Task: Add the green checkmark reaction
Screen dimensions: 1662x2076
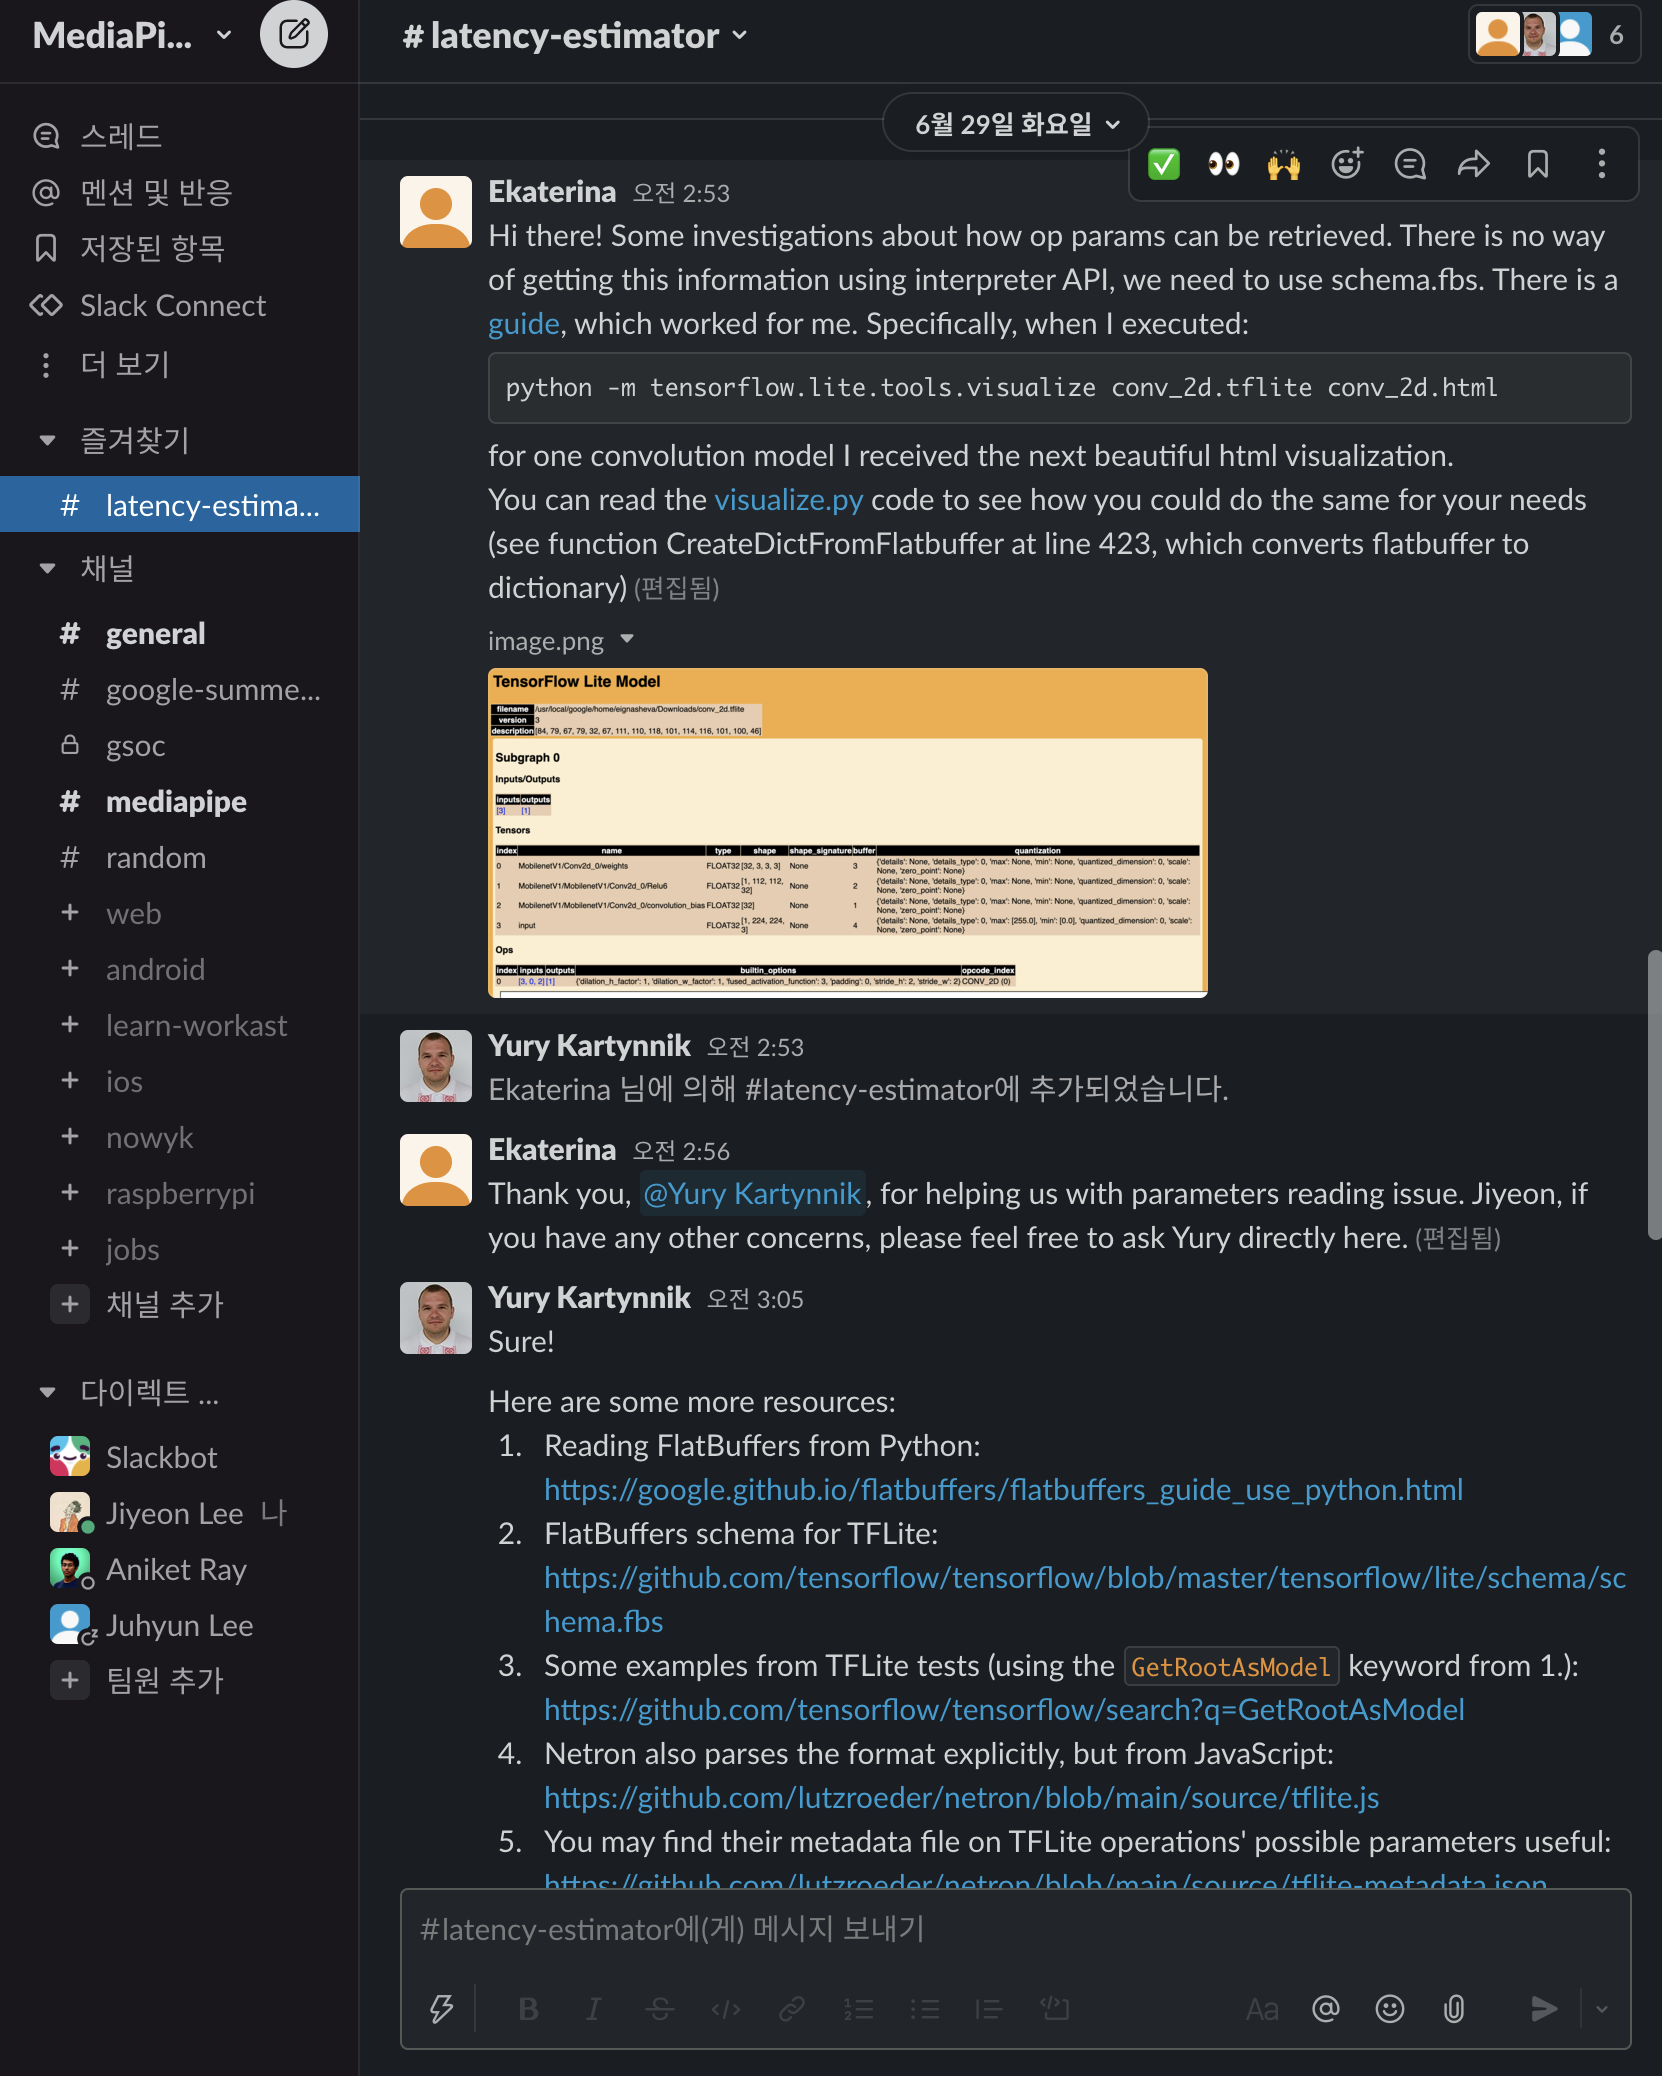Action: pyautogui.click(x=1164, y=164)
